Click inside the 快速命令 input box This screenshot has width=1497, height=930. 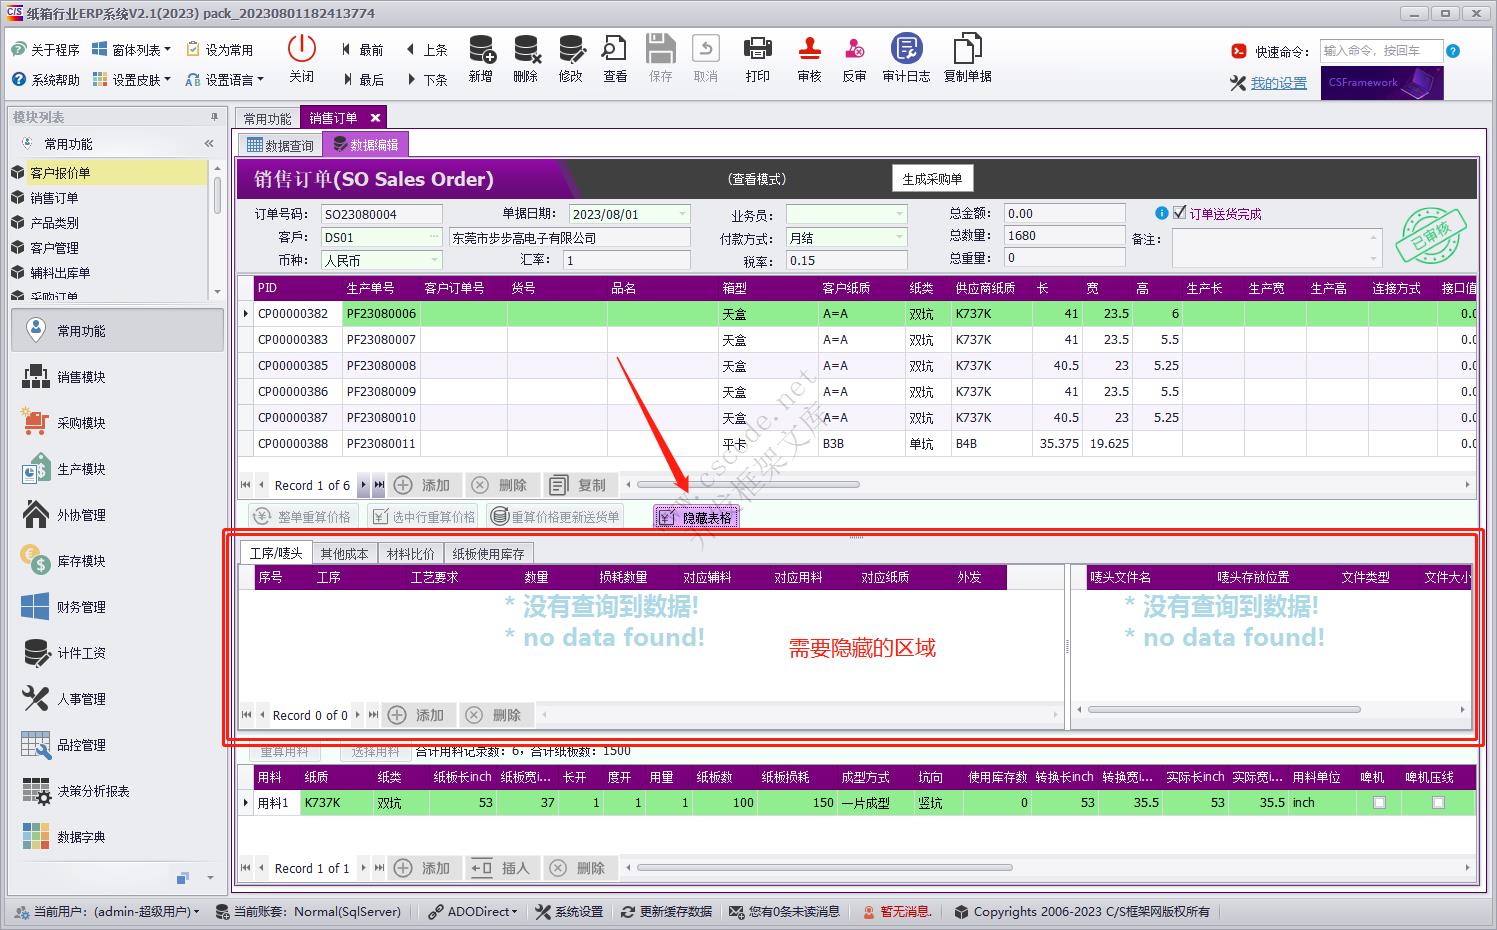click(x=1382, y=49)
